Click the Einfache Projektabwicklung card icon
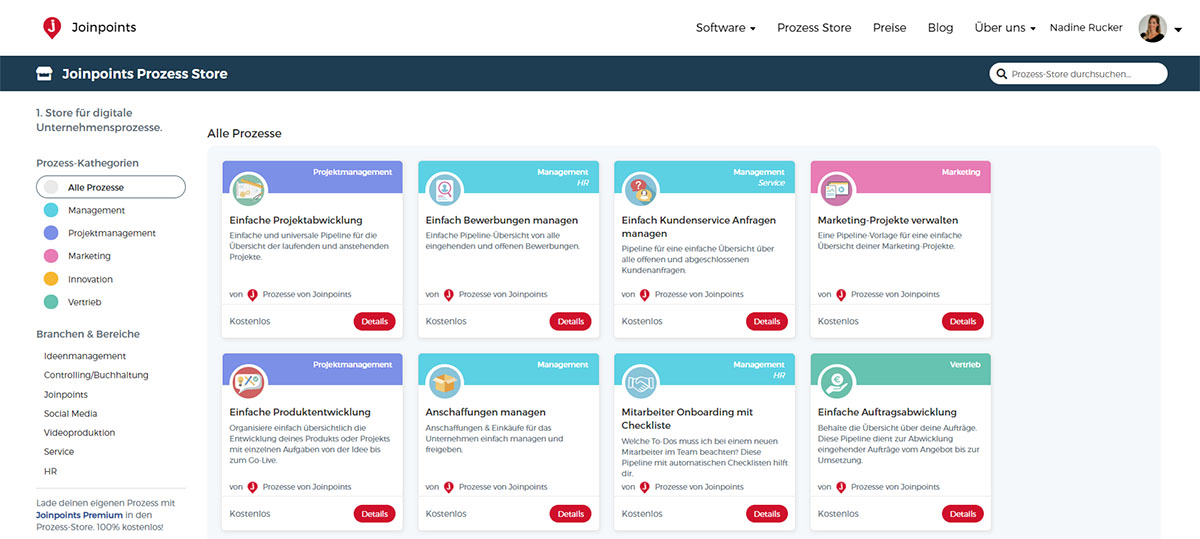1200x539 pixels. click(x=248, y=189)
